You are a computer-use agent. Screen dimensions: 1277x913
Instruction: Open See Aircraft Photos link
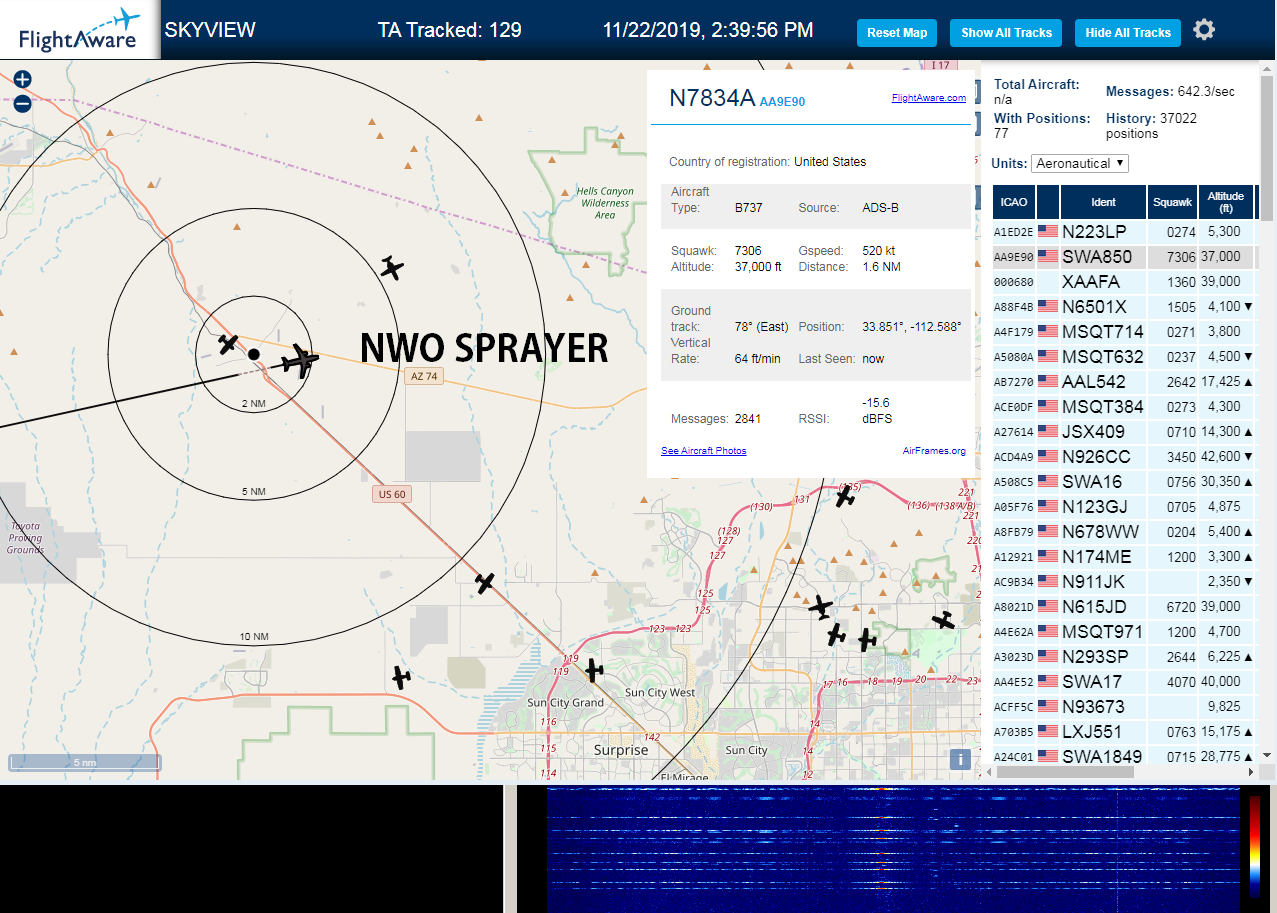point(704,451)
